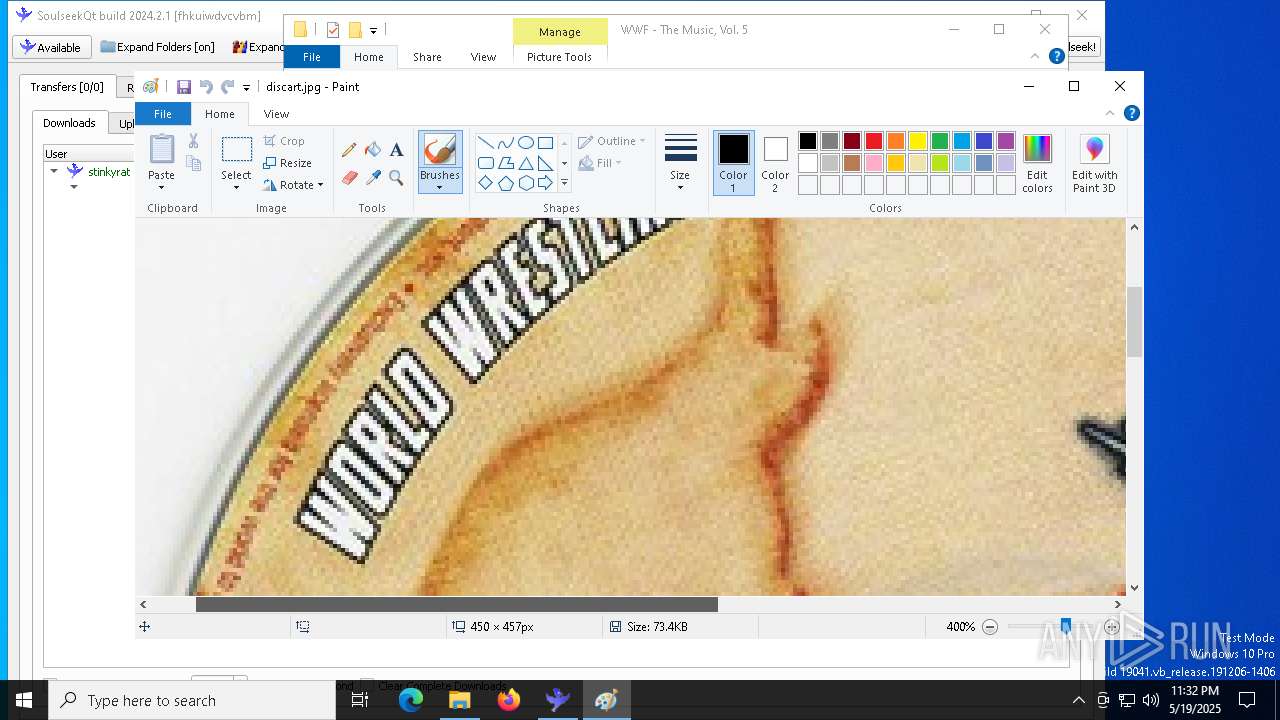Image resolution: width=1280 pixels, height=720 pixels.
Task: Click the Available status button in Soulseek
Action: 51,47
